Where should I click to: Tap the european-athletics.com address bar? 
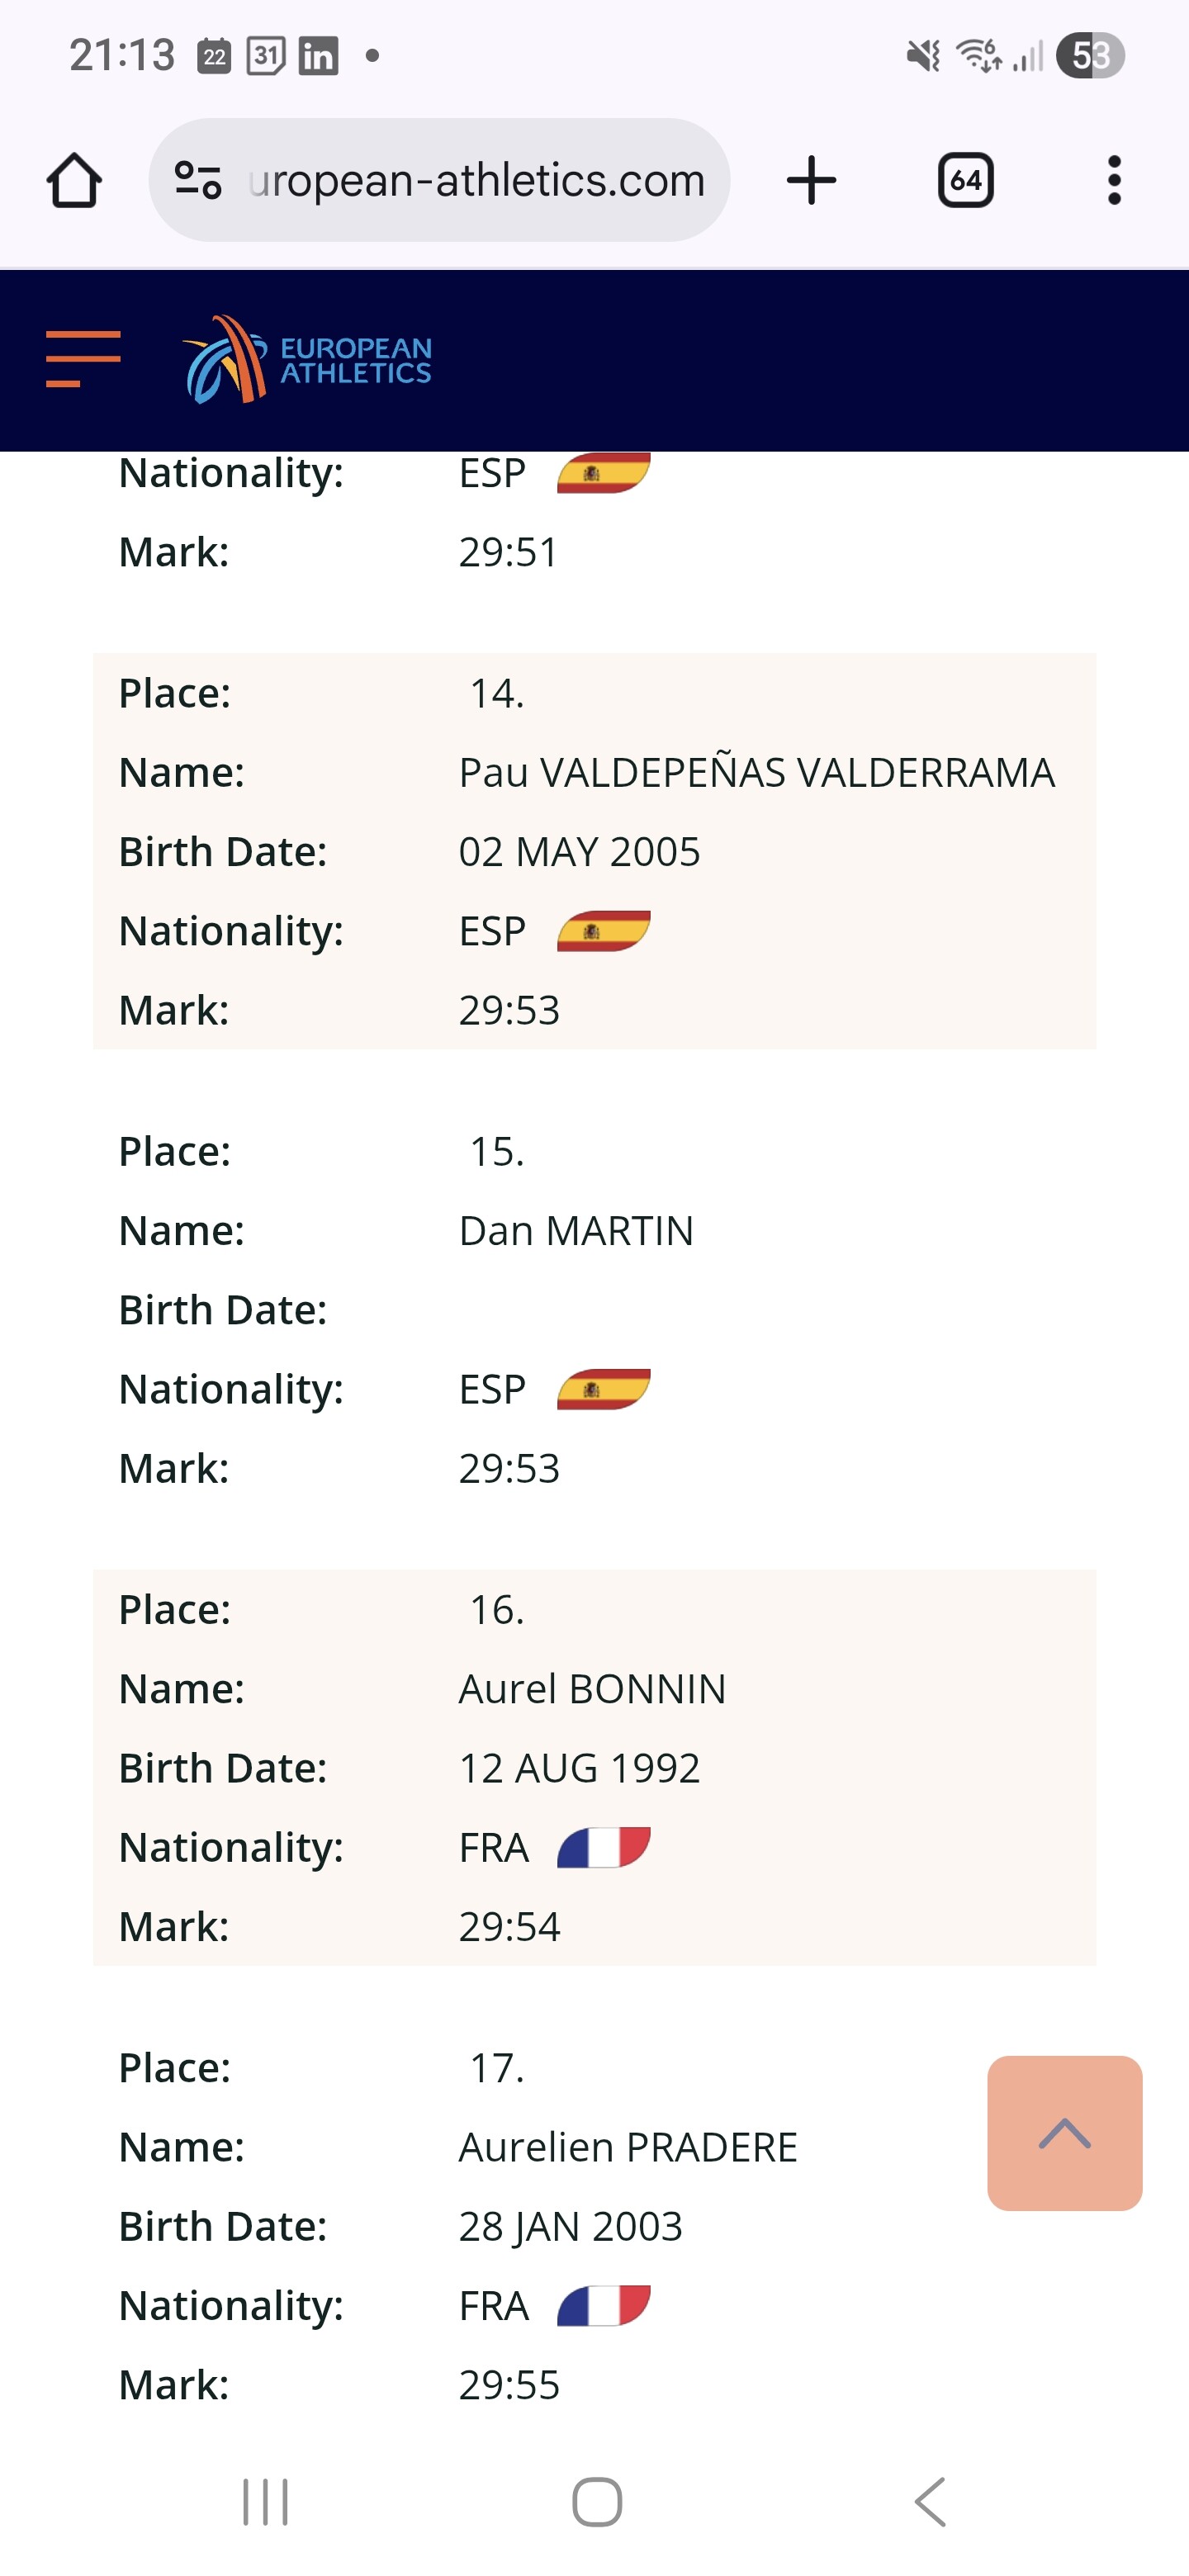(x=476, y=181)
